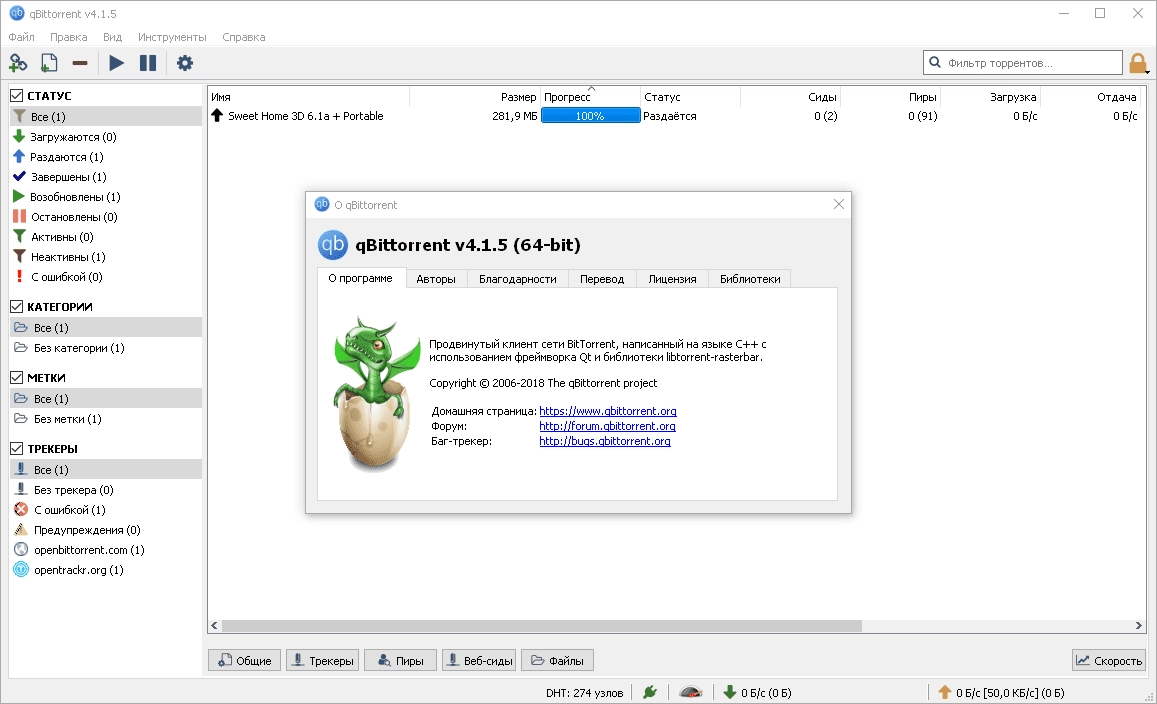The width and height of the screenshot is (1157, 704).
Task: Show Веб-сиды details panel
Action: [479, 660]
